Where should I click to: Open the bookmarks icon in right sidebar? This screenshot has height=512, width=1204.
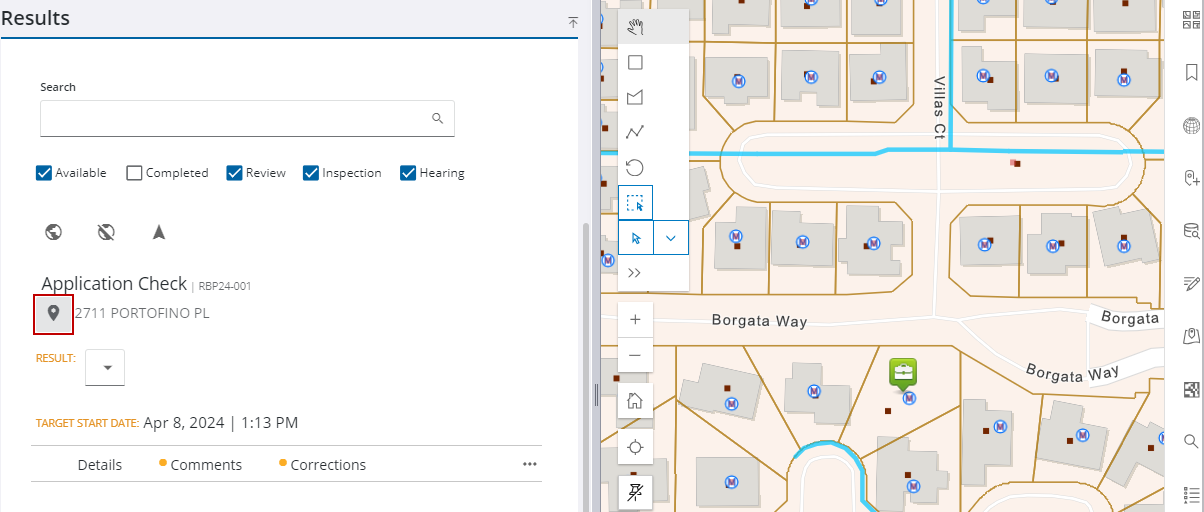click(1191, 72)
